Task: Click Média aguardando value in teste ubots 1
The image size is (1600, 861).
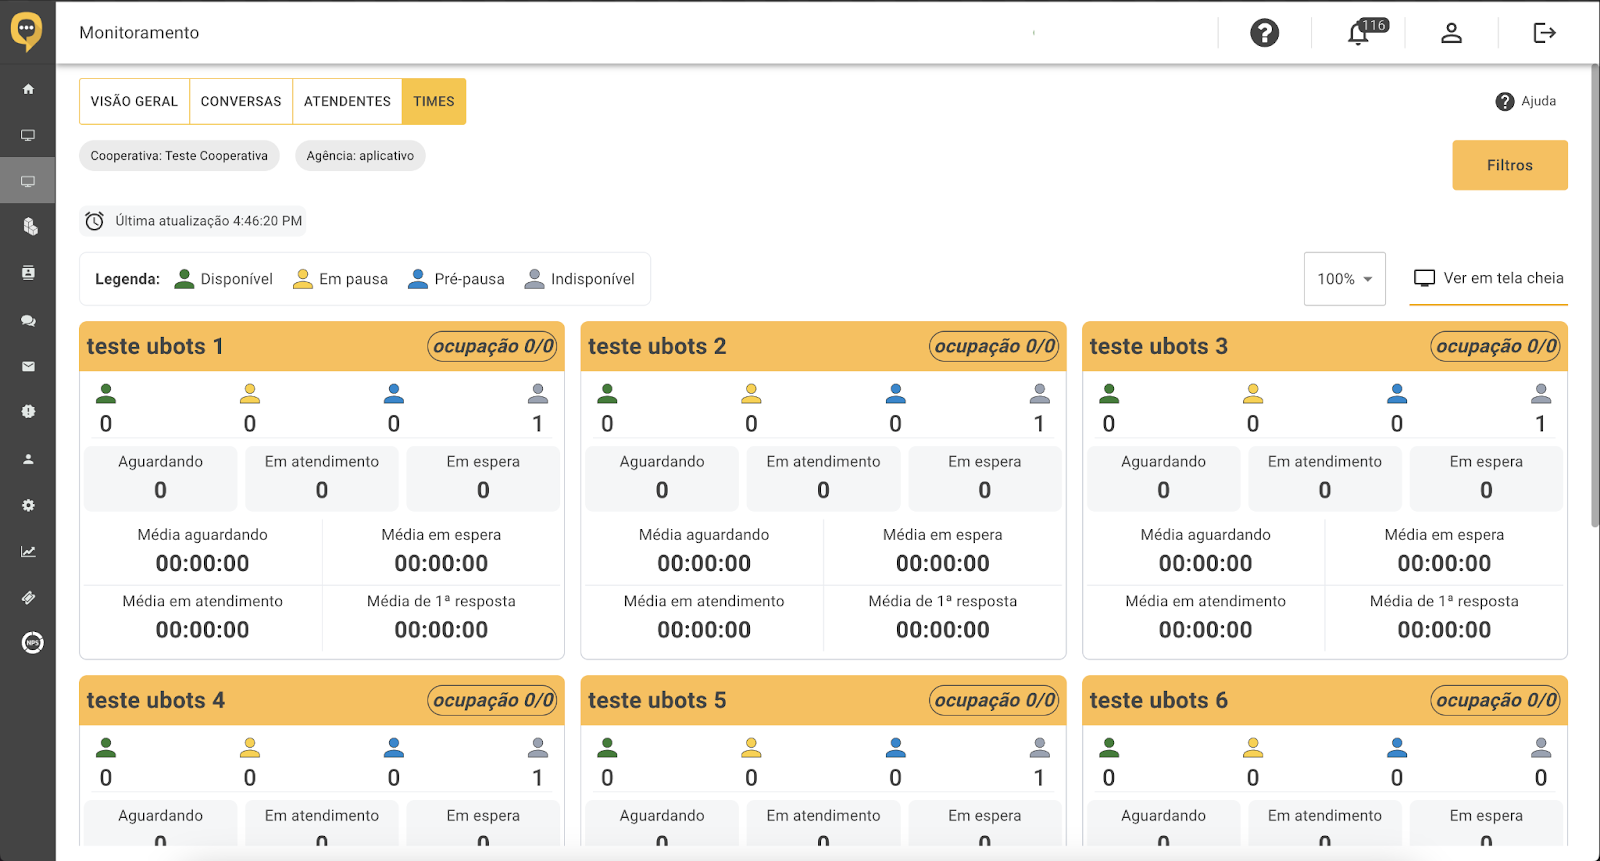Action: click(202, 564)
